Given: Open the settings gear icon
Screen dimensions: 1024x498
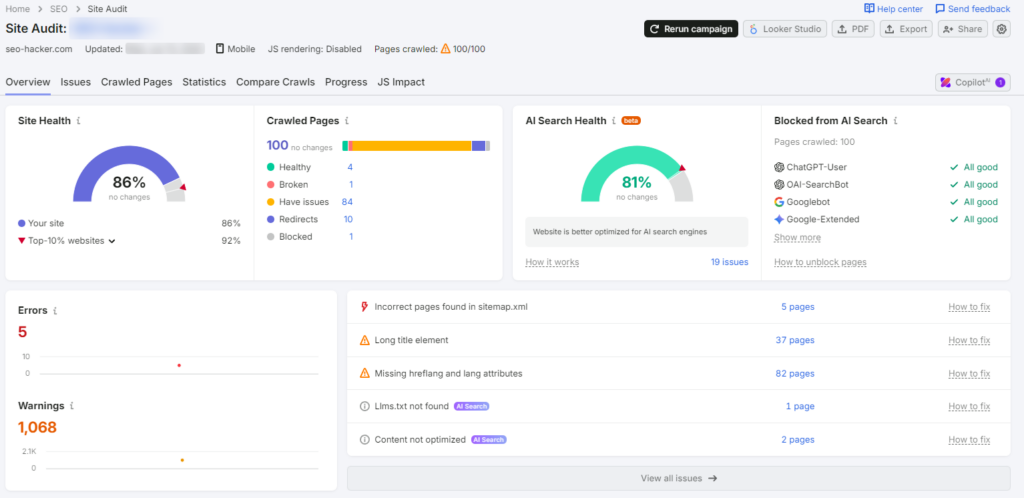Looking at the screenshot, I should click(x=1001, y=29).
